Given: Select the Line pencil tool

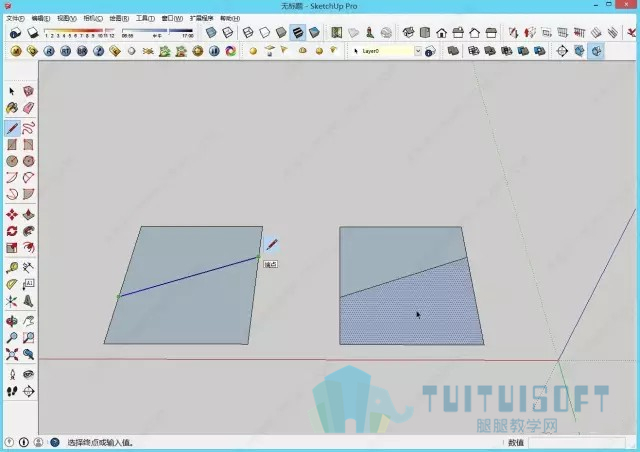Looking at the screenshot, I should pos(12,128).
